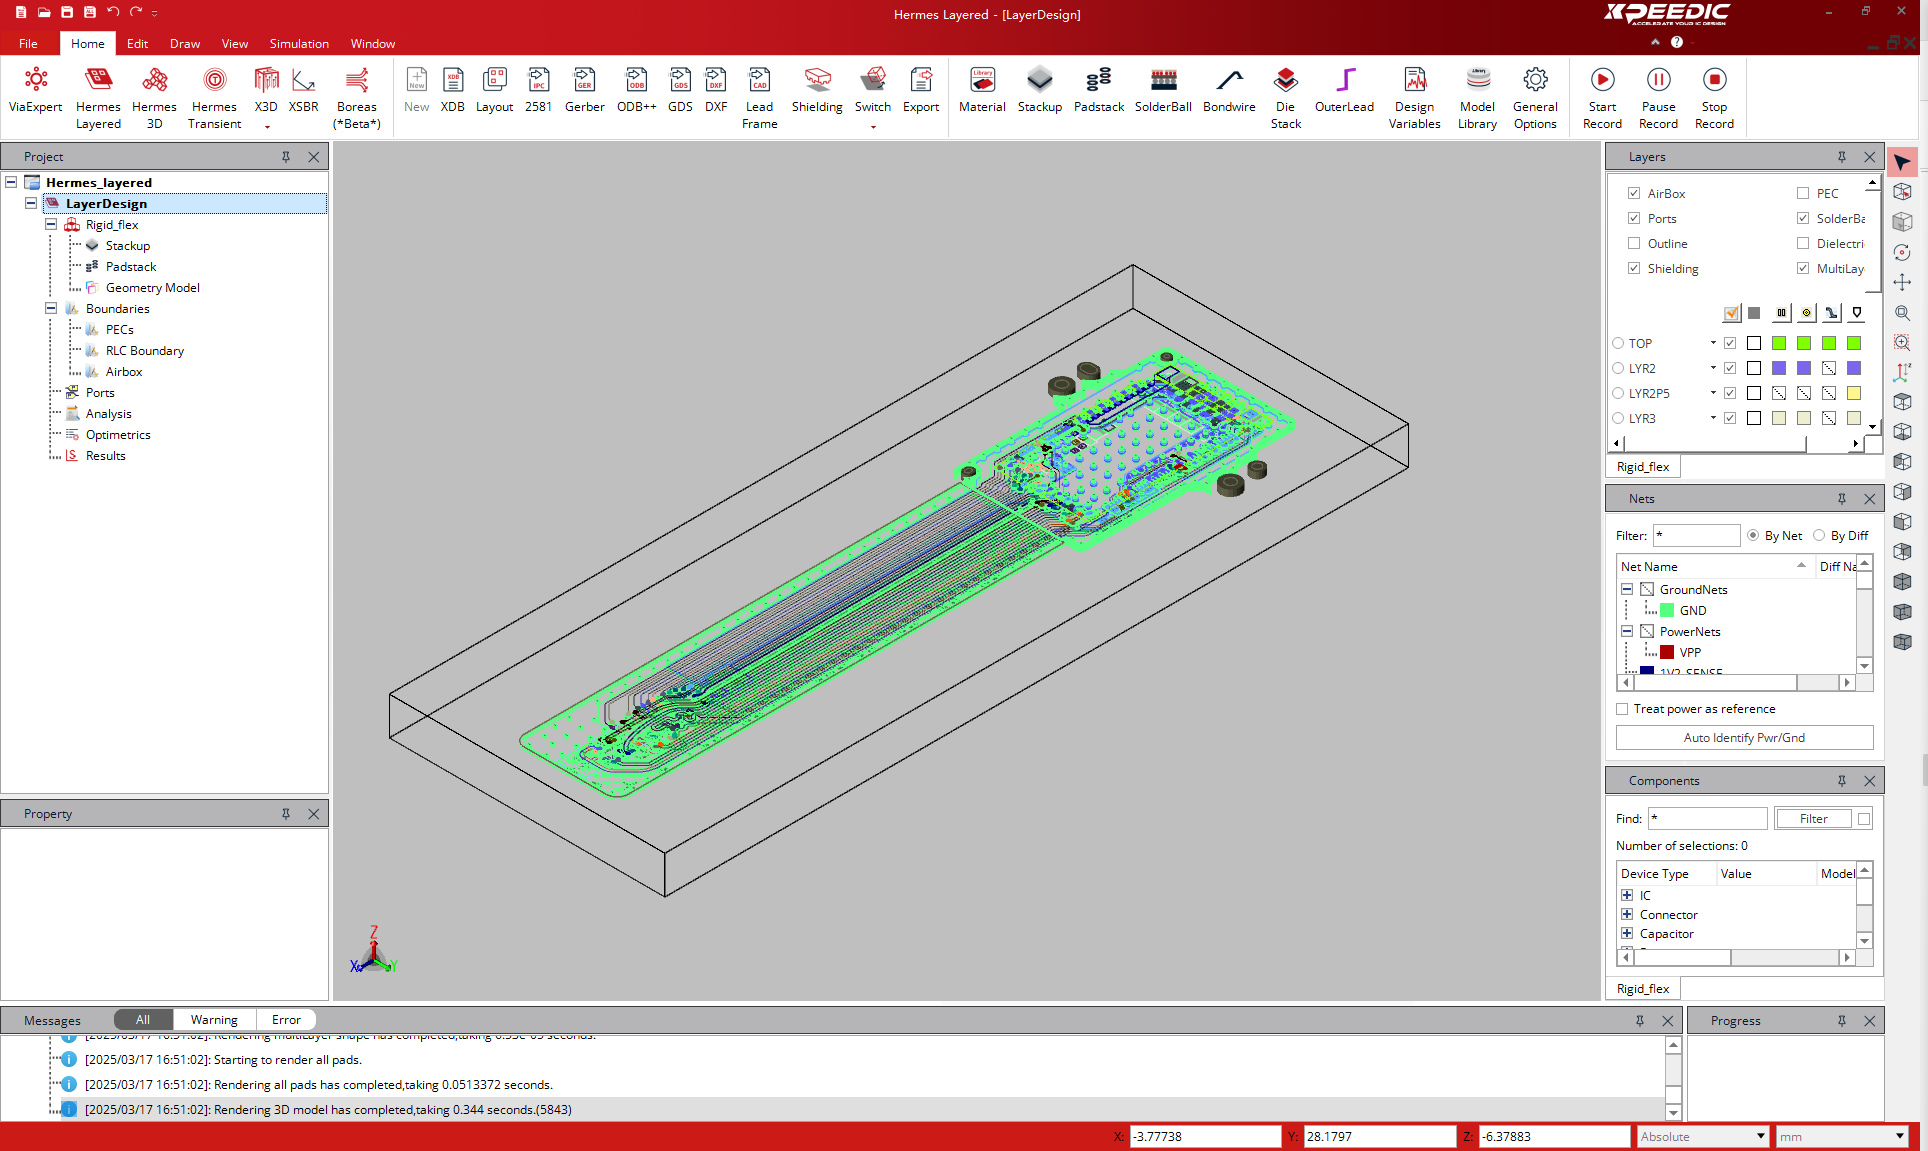Open the Simulation tab
The image size is (1928, 1151).
(299, 43)
